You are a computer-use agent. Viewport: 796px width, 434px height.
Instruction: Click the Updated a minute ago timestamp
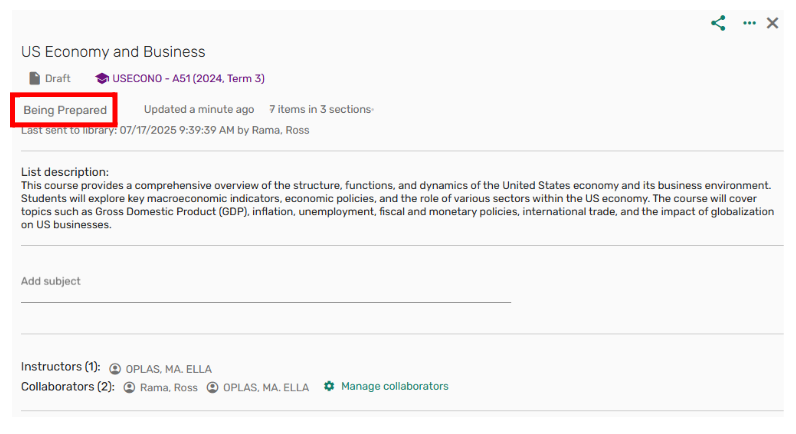(x=199, y=109)
